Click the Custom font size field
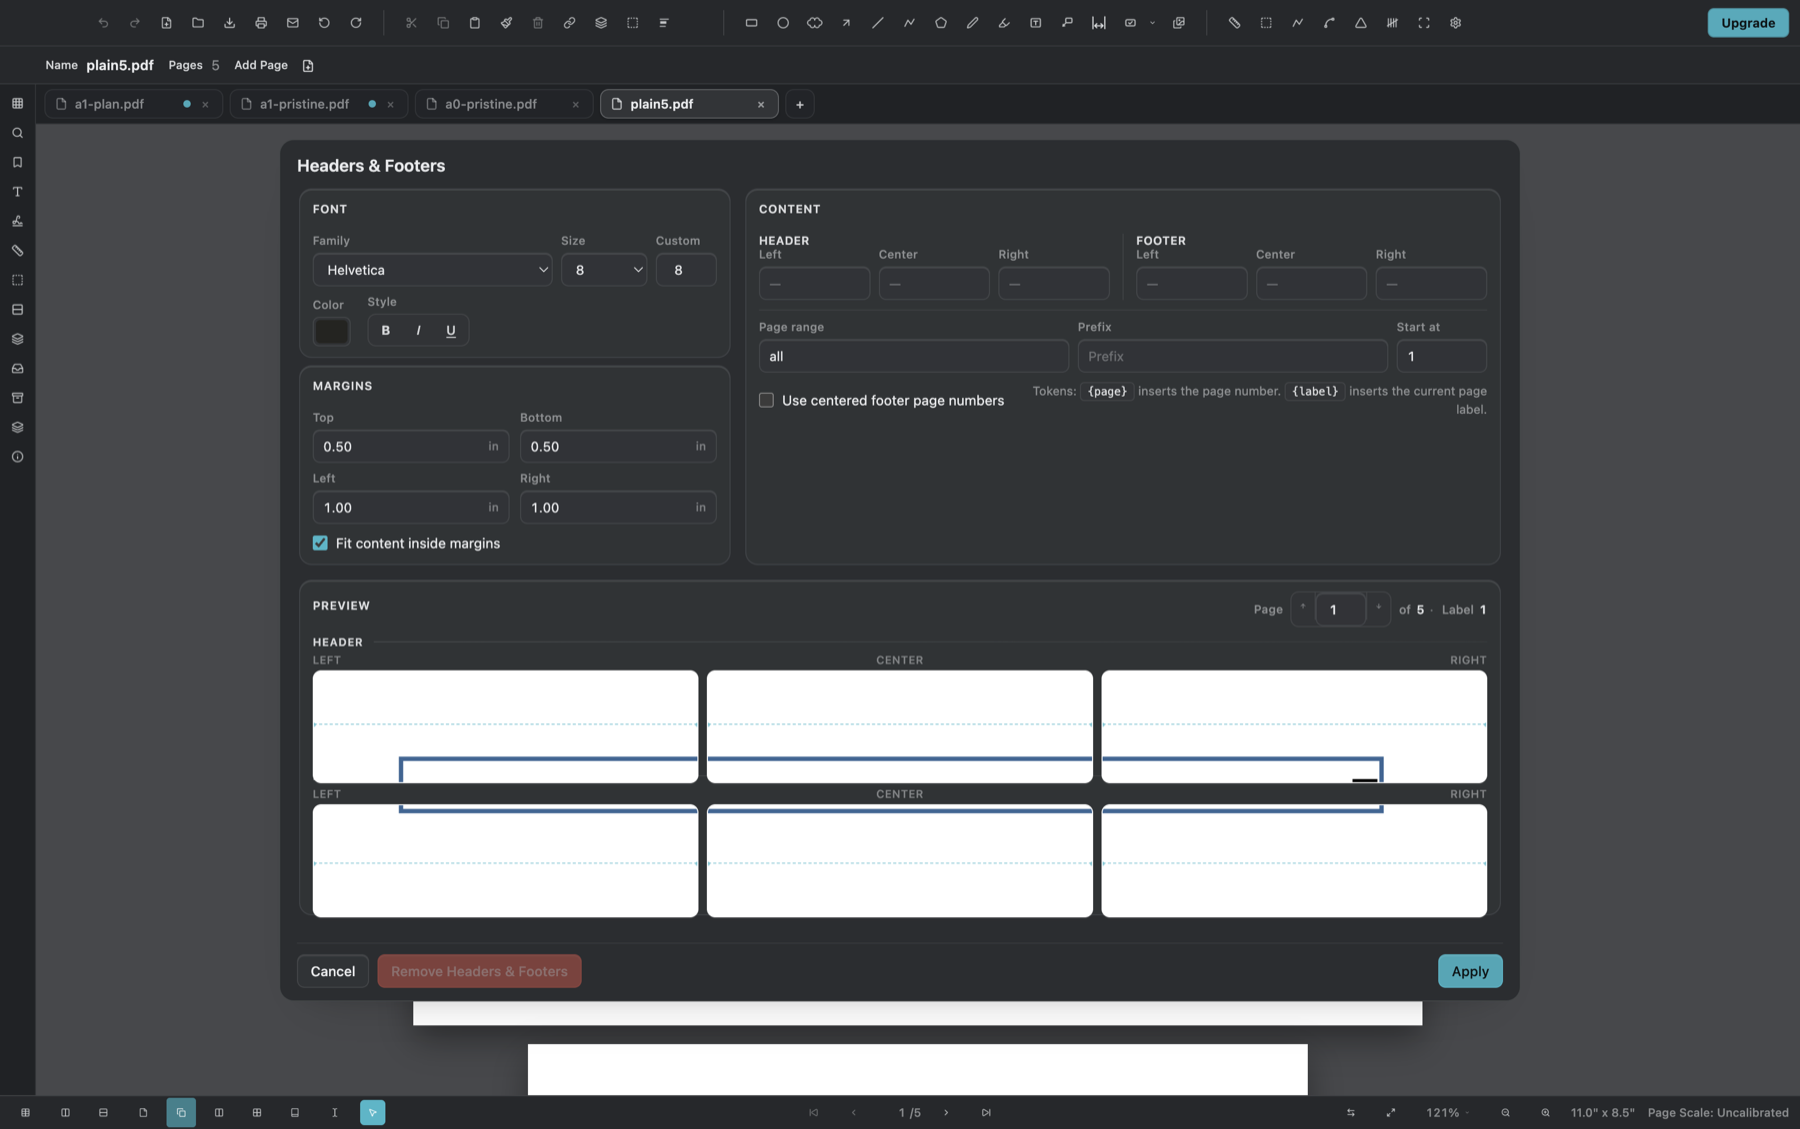The image size is (1800, 1129). pyautogui.click(x=686, y=270)
